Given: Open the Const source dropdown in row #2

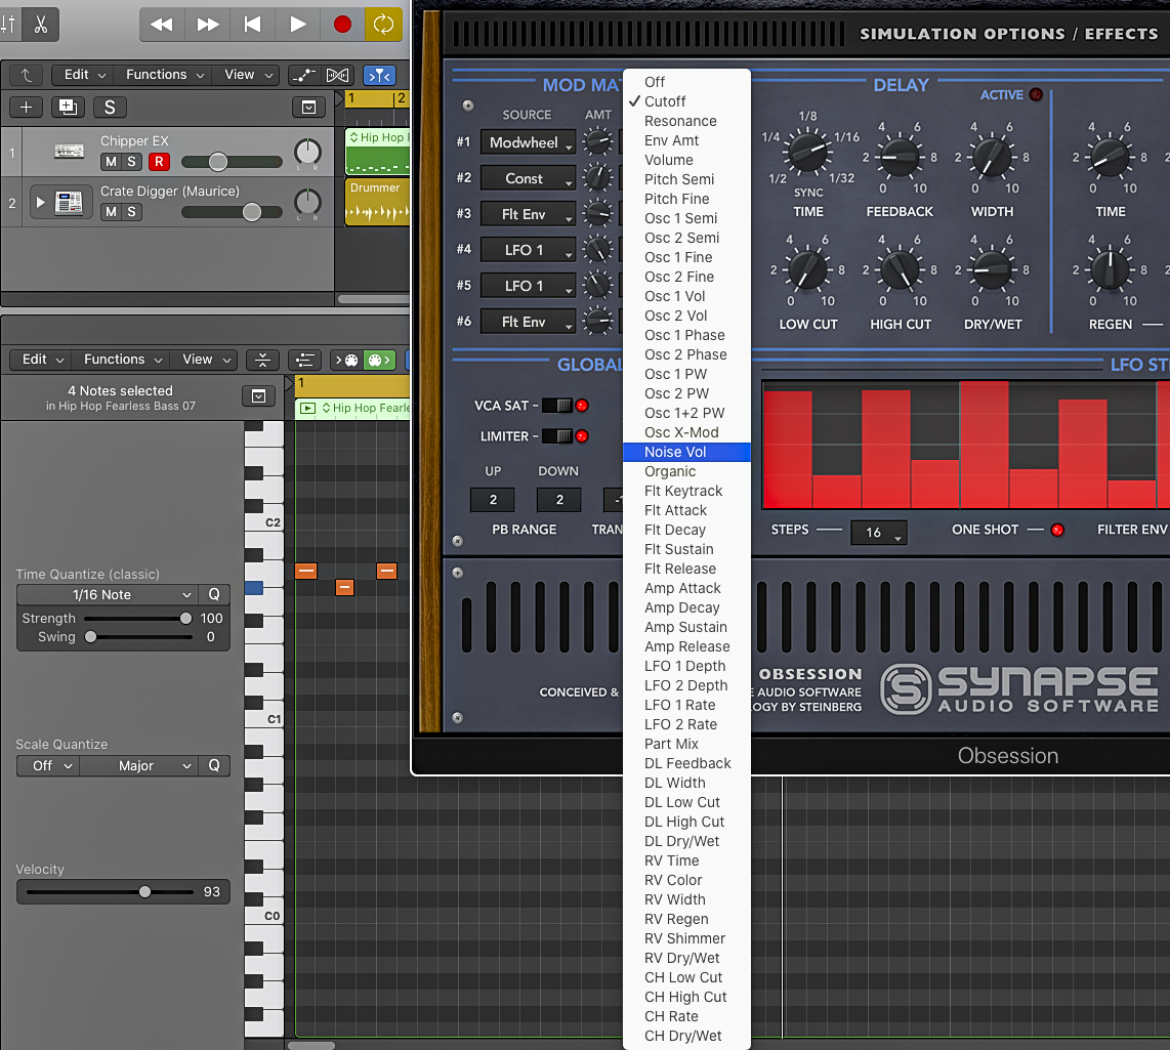Looking at the screenshot, I should click(528, 178).
